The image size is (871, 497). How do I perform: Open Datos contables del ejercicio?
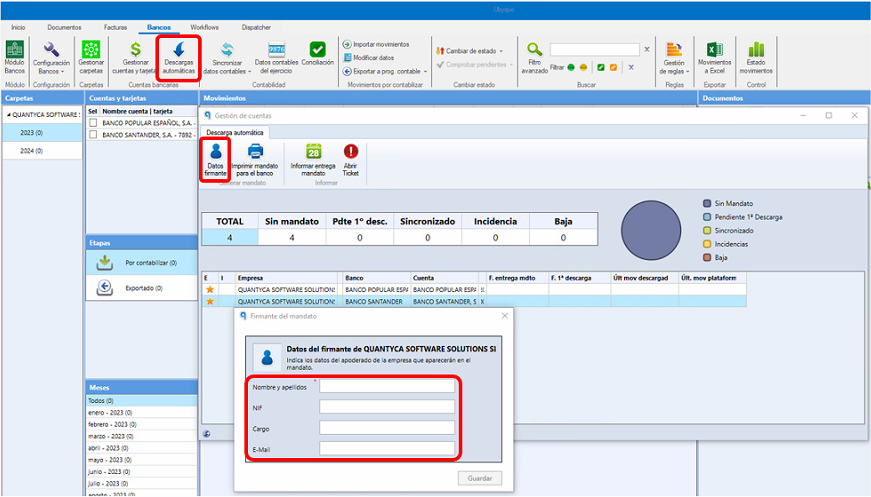click(x=276, y=58)
